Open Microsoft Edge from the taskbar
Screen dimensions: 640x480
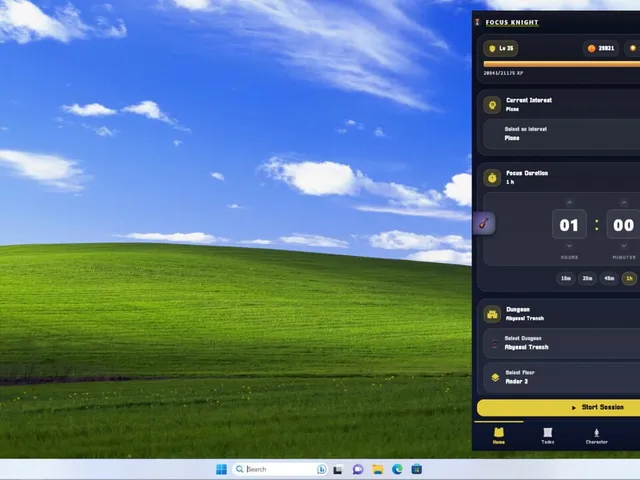point(397,469)
